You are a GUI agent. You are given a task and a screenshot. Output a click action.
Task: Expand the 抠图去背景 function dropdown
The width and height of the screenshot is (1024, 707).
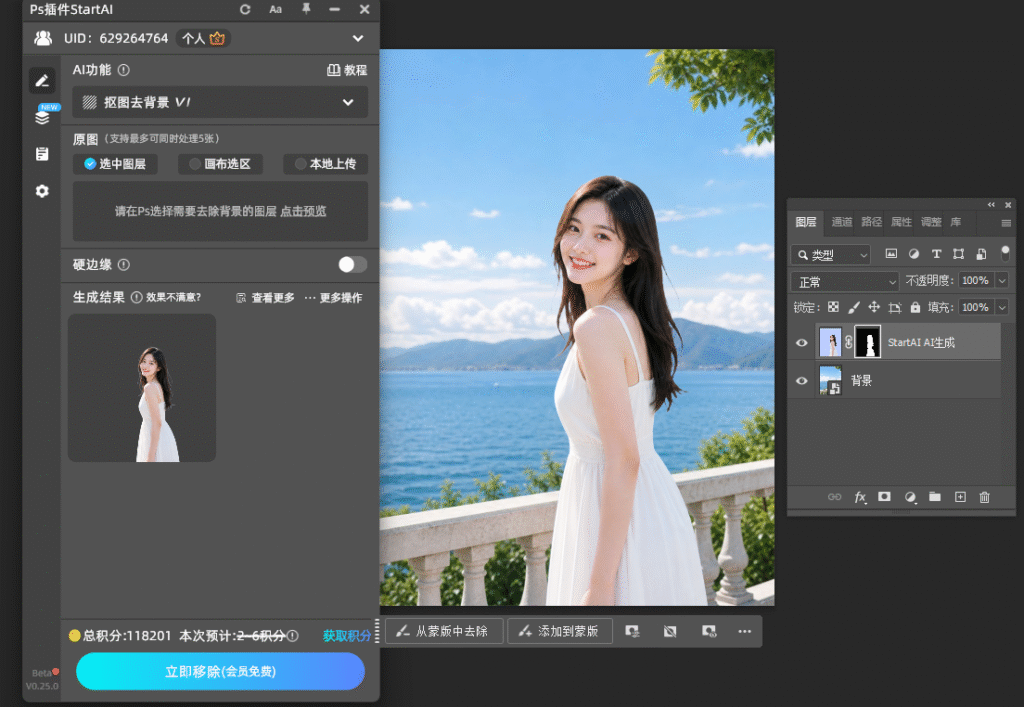(x=220, y=102)
